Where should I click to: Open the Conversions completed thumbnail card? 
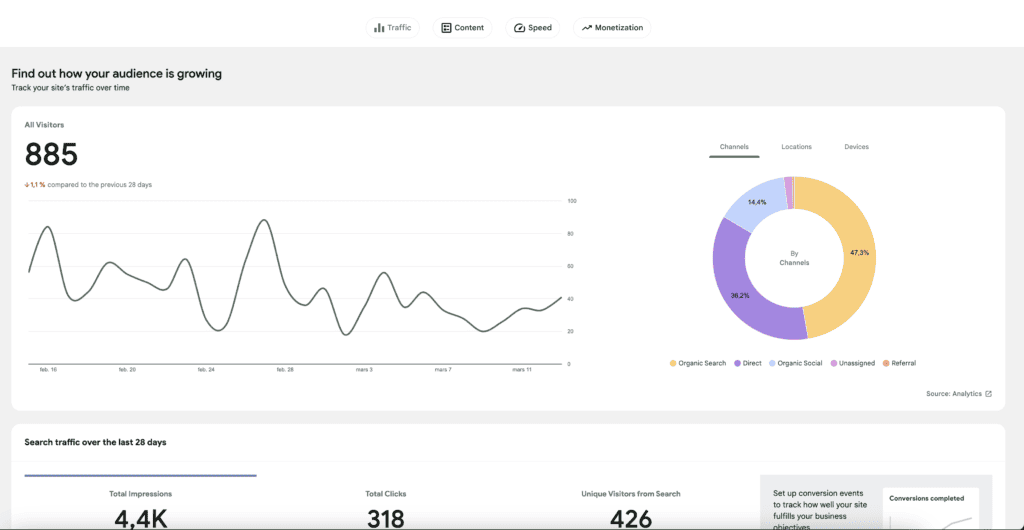(x=931, y=508)
